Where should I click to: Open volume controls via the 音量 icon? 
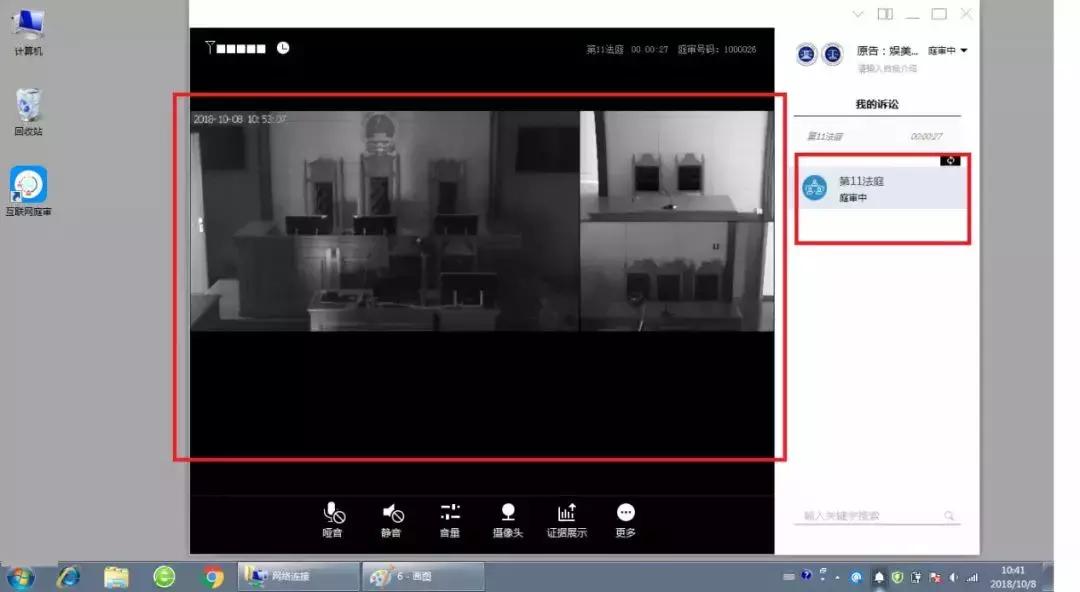coord(449,512)
